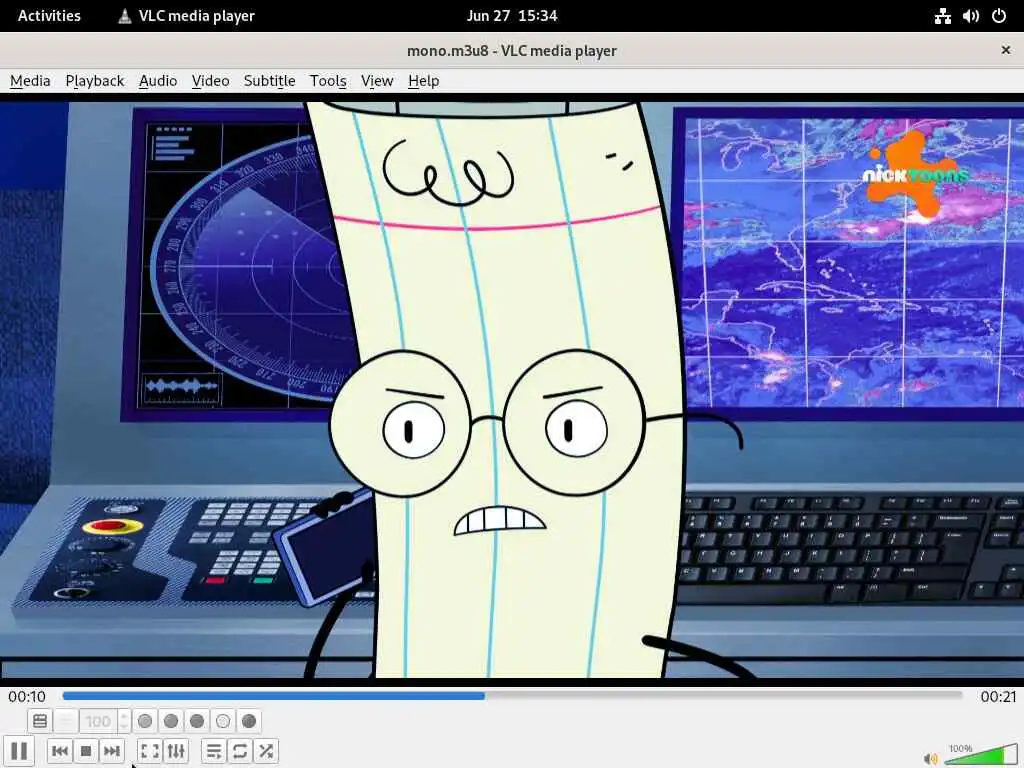Open the View menu

tap(377, 81)
